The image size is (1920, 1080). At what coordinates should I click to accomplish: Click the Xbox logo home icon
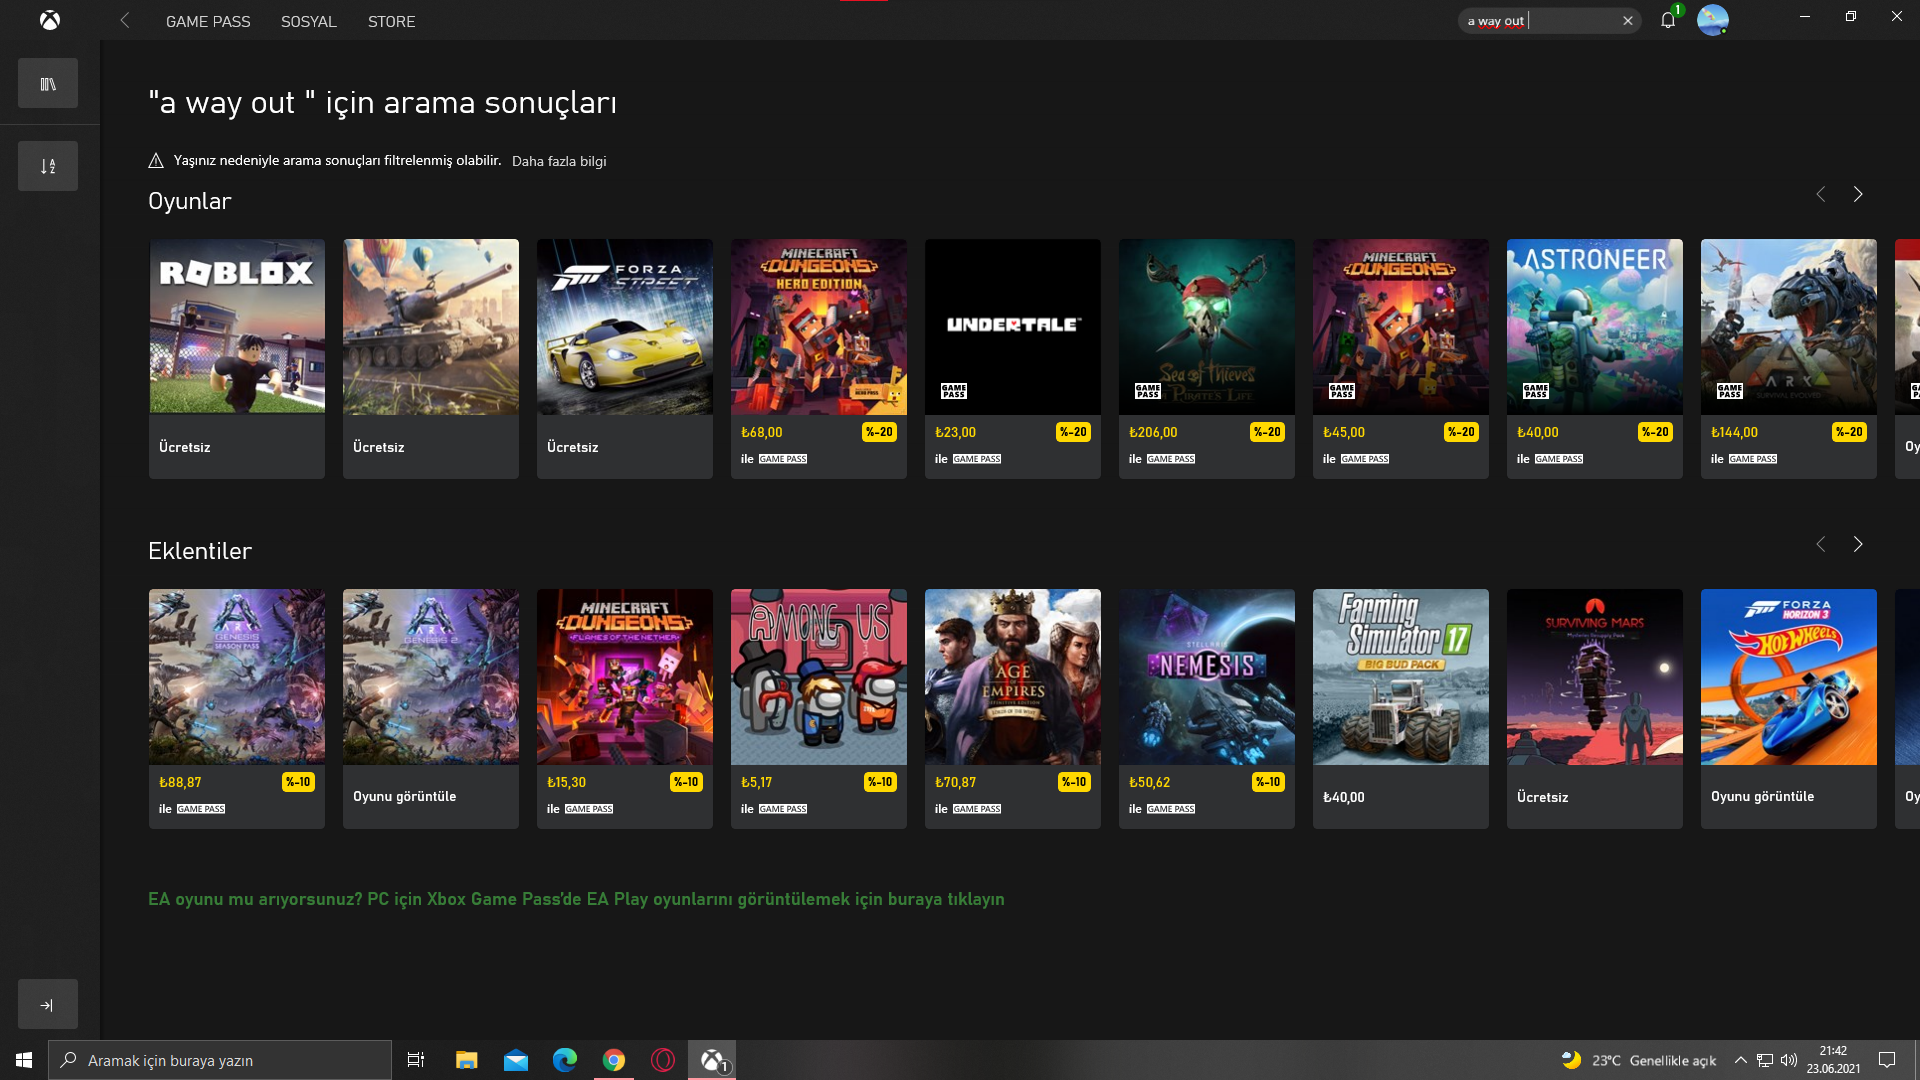[50, 20]
